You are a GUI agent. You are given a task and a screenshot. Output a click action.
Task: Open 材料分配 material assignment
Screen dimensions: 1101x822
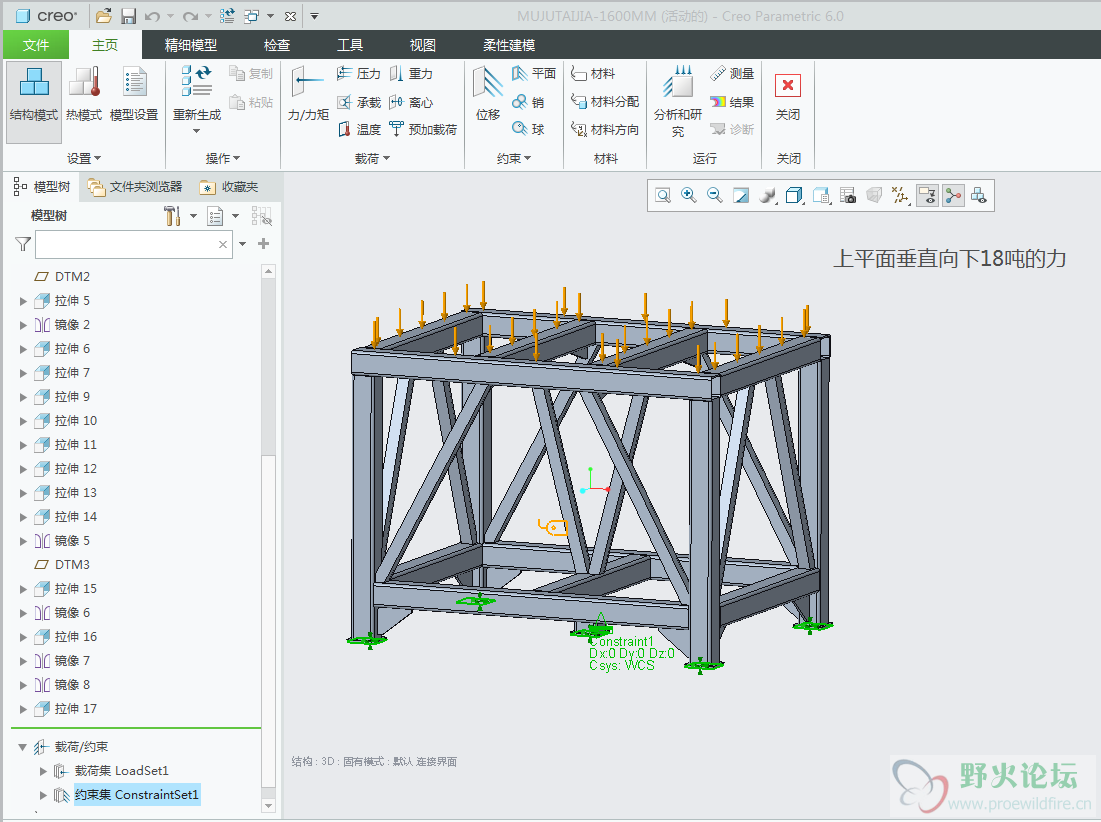[x=605, y=102]
